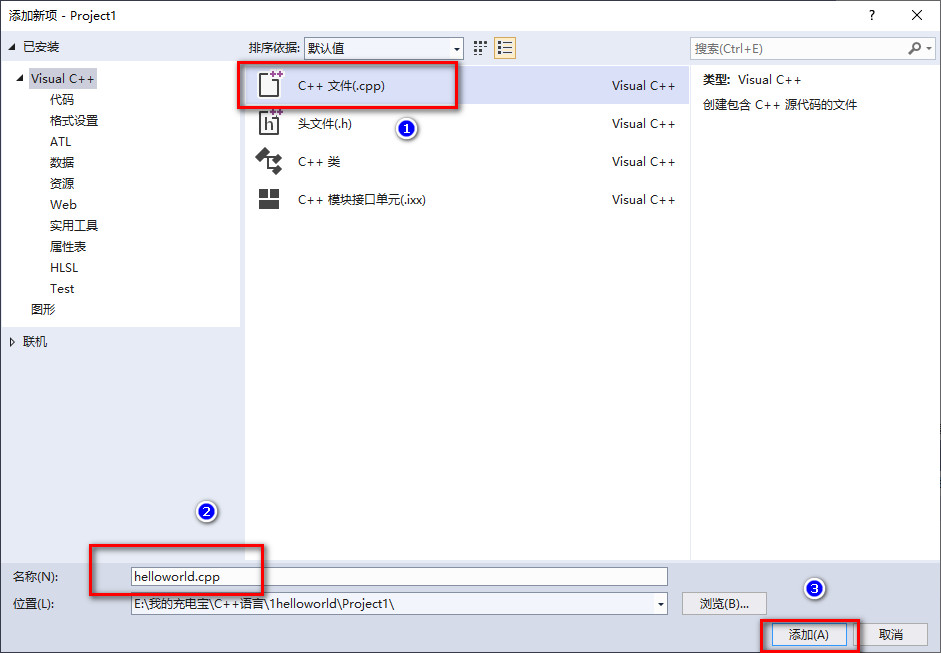Image resolution: width=941 pixels, height=653 pixels.
Task: Select the Web category
Action: coord(63,204)
